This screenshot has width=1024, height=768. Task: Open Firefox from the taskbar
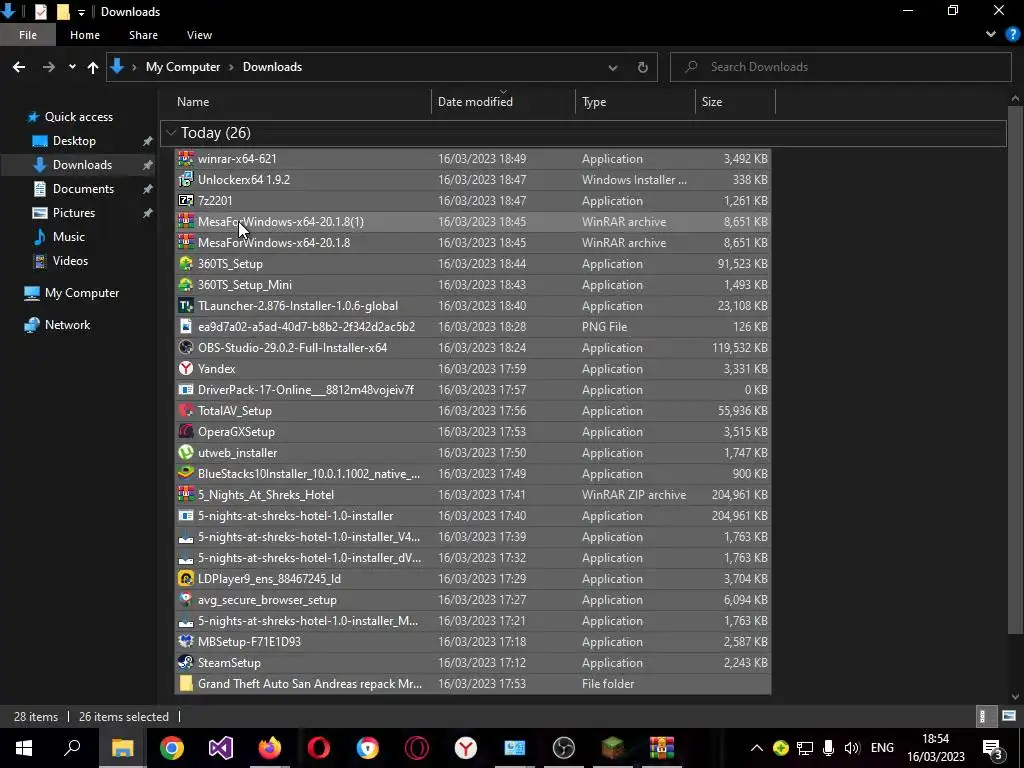(270, 748)
